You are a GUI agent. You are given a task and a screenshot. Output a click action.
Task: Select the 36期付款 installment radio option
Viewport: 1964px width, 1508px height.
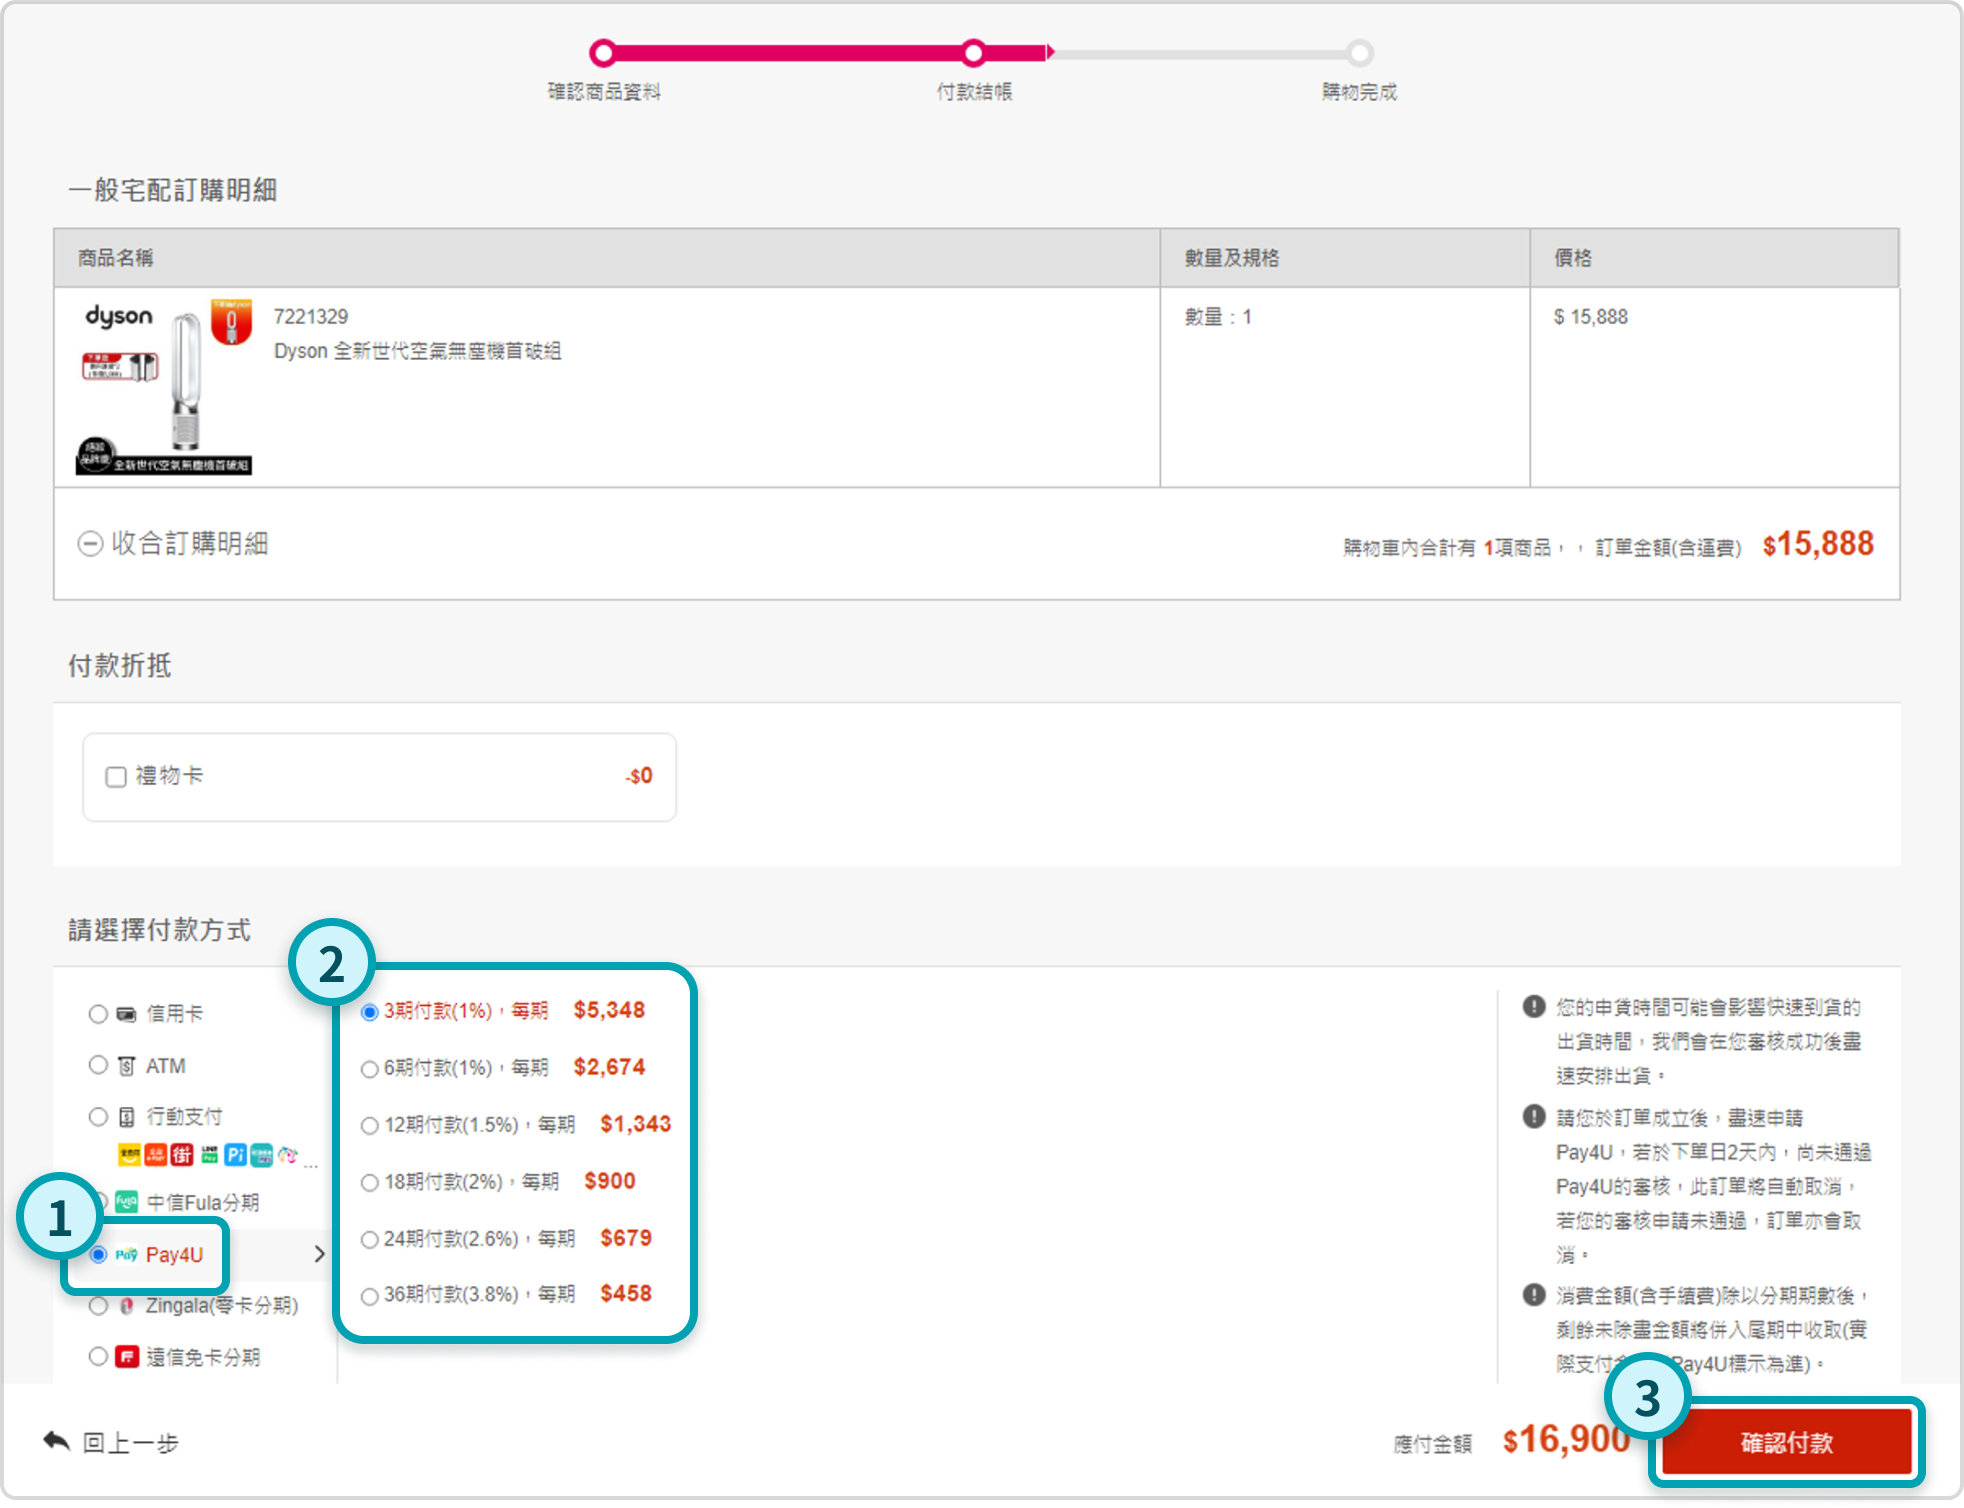370,1296
